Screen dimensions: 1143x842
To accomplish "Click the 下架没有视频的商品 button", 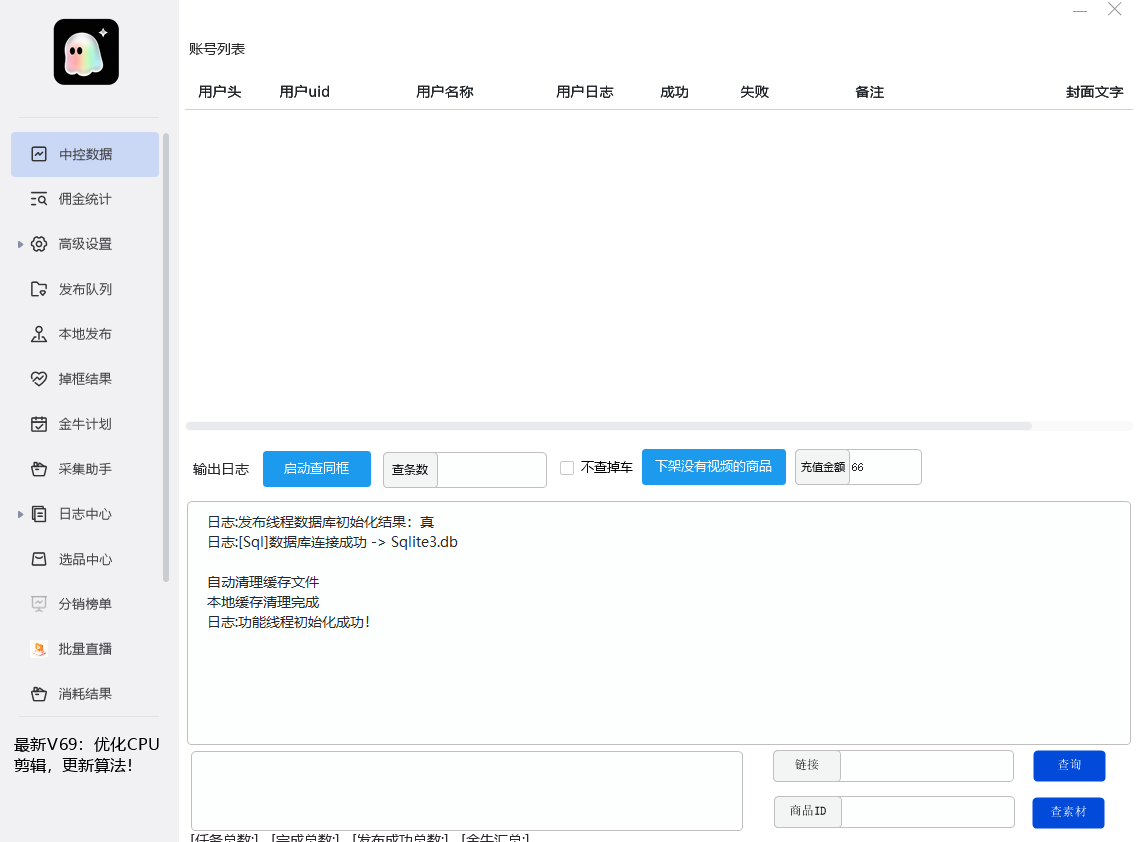I will coord(714,467).
